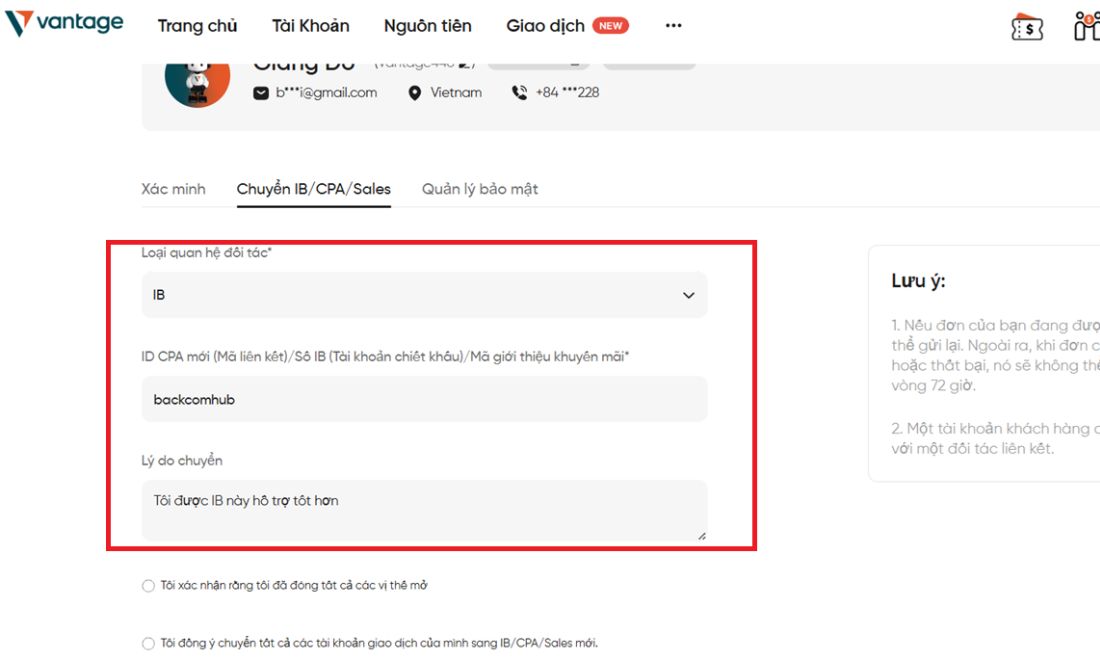Open the IB relationship type combo box
This screenshot has width=1100, height=660.
click(424, 295)
